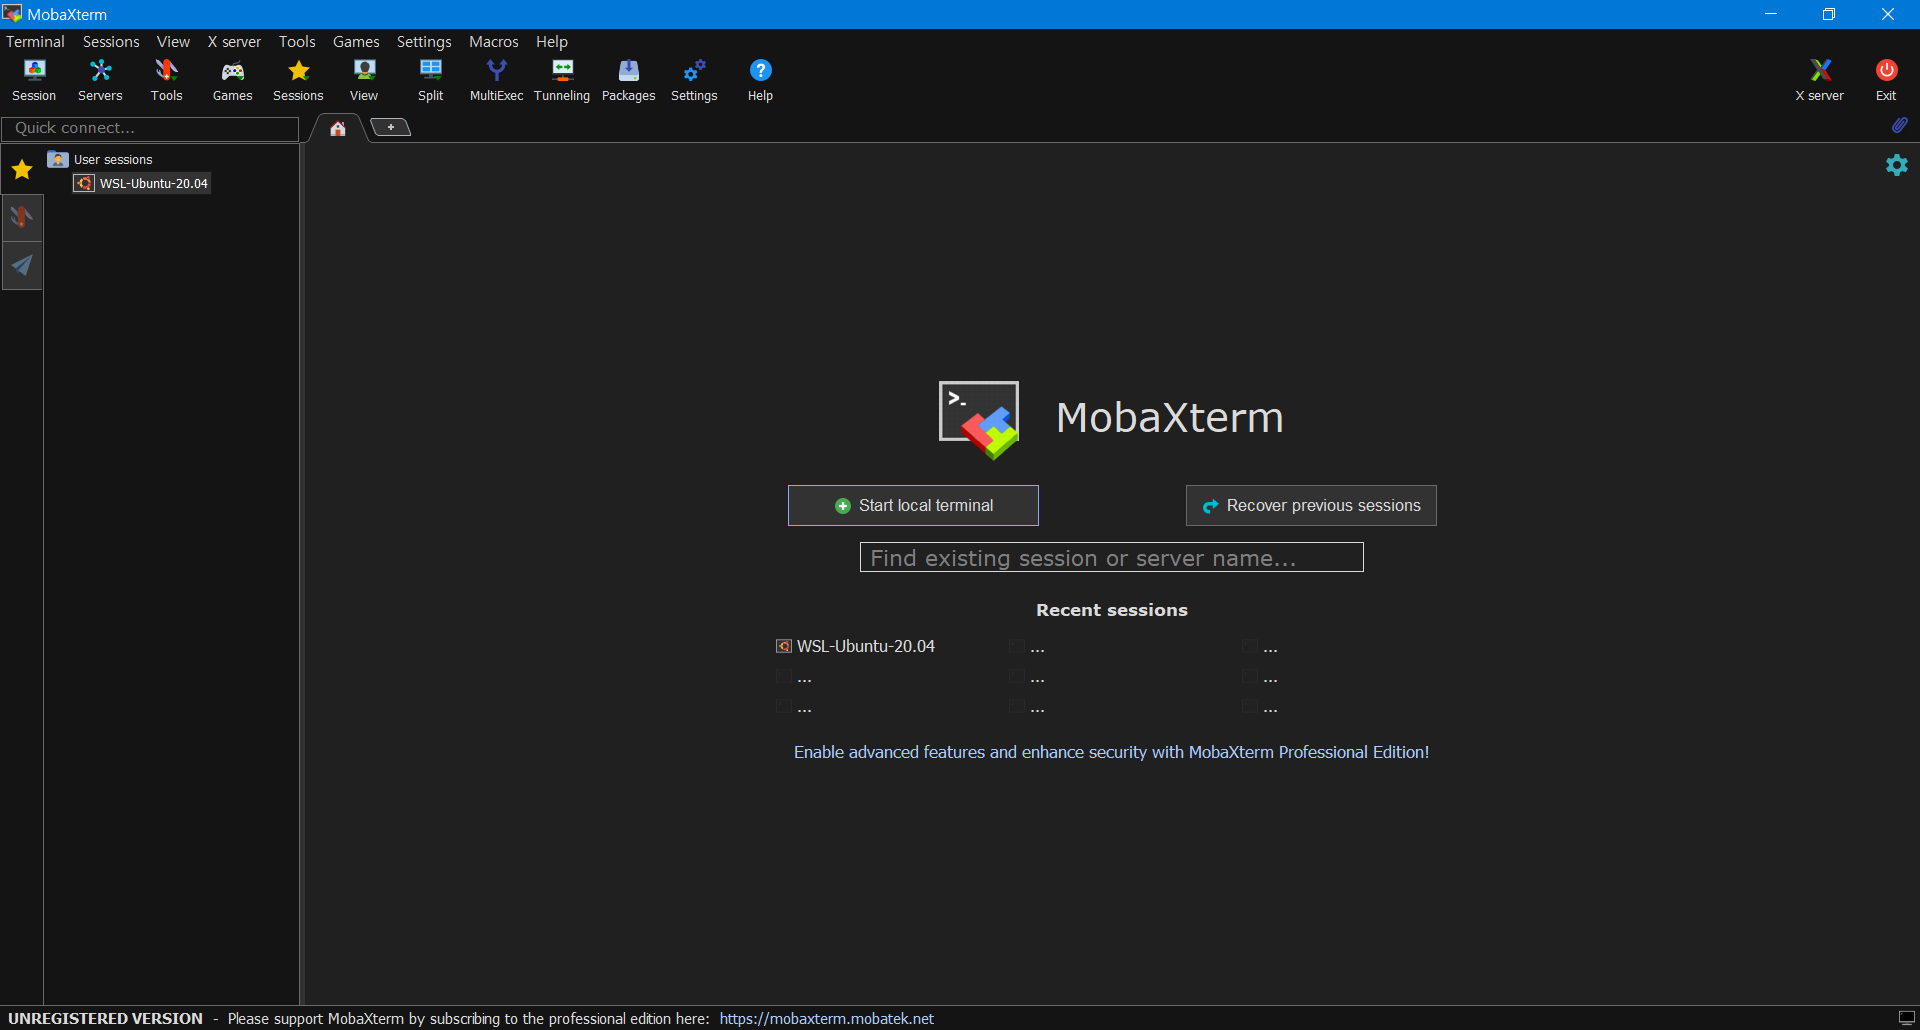Open a new tab with plus button
Screen dimensions: 1920x1030
coord(391,127)
